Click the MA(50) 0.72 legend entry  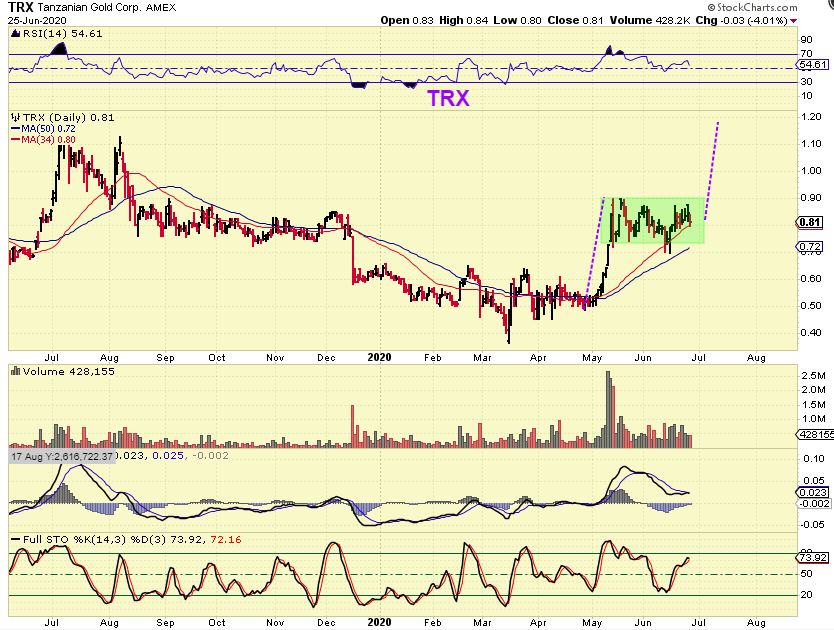pos(48,129)
